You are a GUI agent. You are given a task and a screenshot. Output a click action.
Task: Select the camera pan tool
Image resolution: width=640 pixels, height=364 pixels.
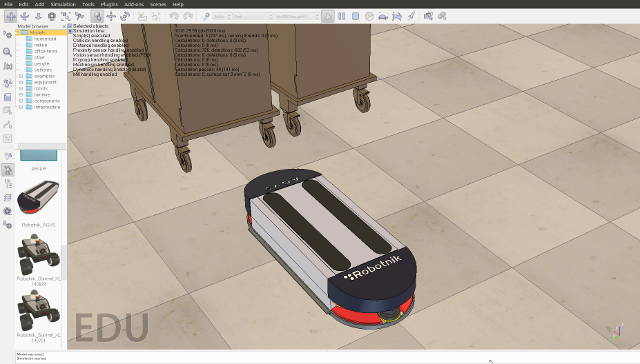[11, 16]
